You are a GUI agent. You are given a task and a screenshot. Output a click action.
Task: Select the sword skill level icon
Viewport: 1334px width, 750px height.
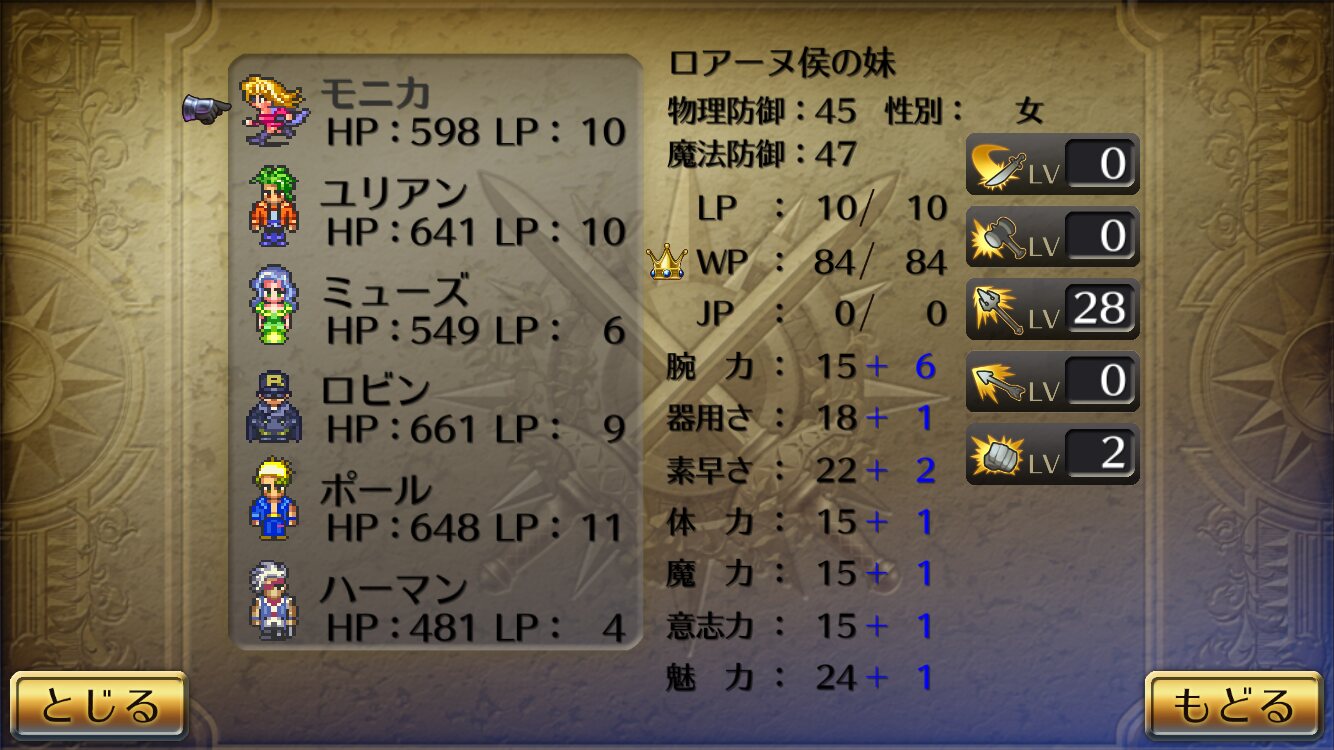point(1052,164)
